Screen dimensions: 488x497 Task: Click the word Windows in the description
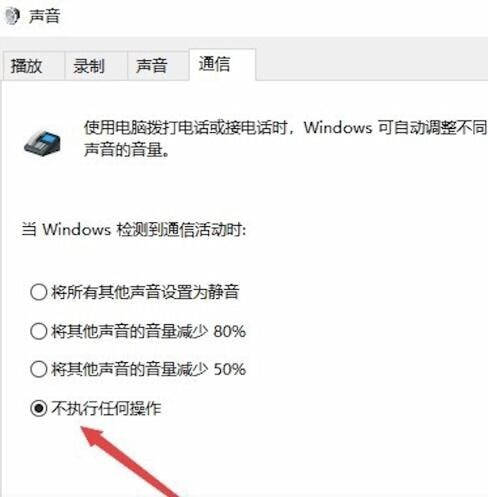338,128
